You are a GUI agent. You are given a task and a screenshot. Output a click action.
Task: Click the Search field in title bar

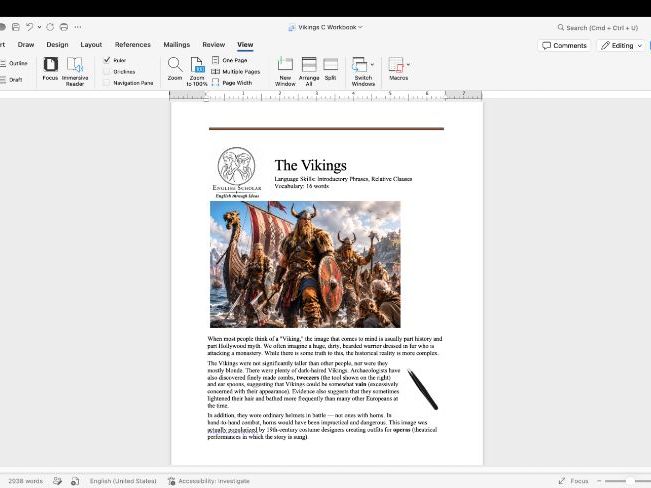coord(597,27)
